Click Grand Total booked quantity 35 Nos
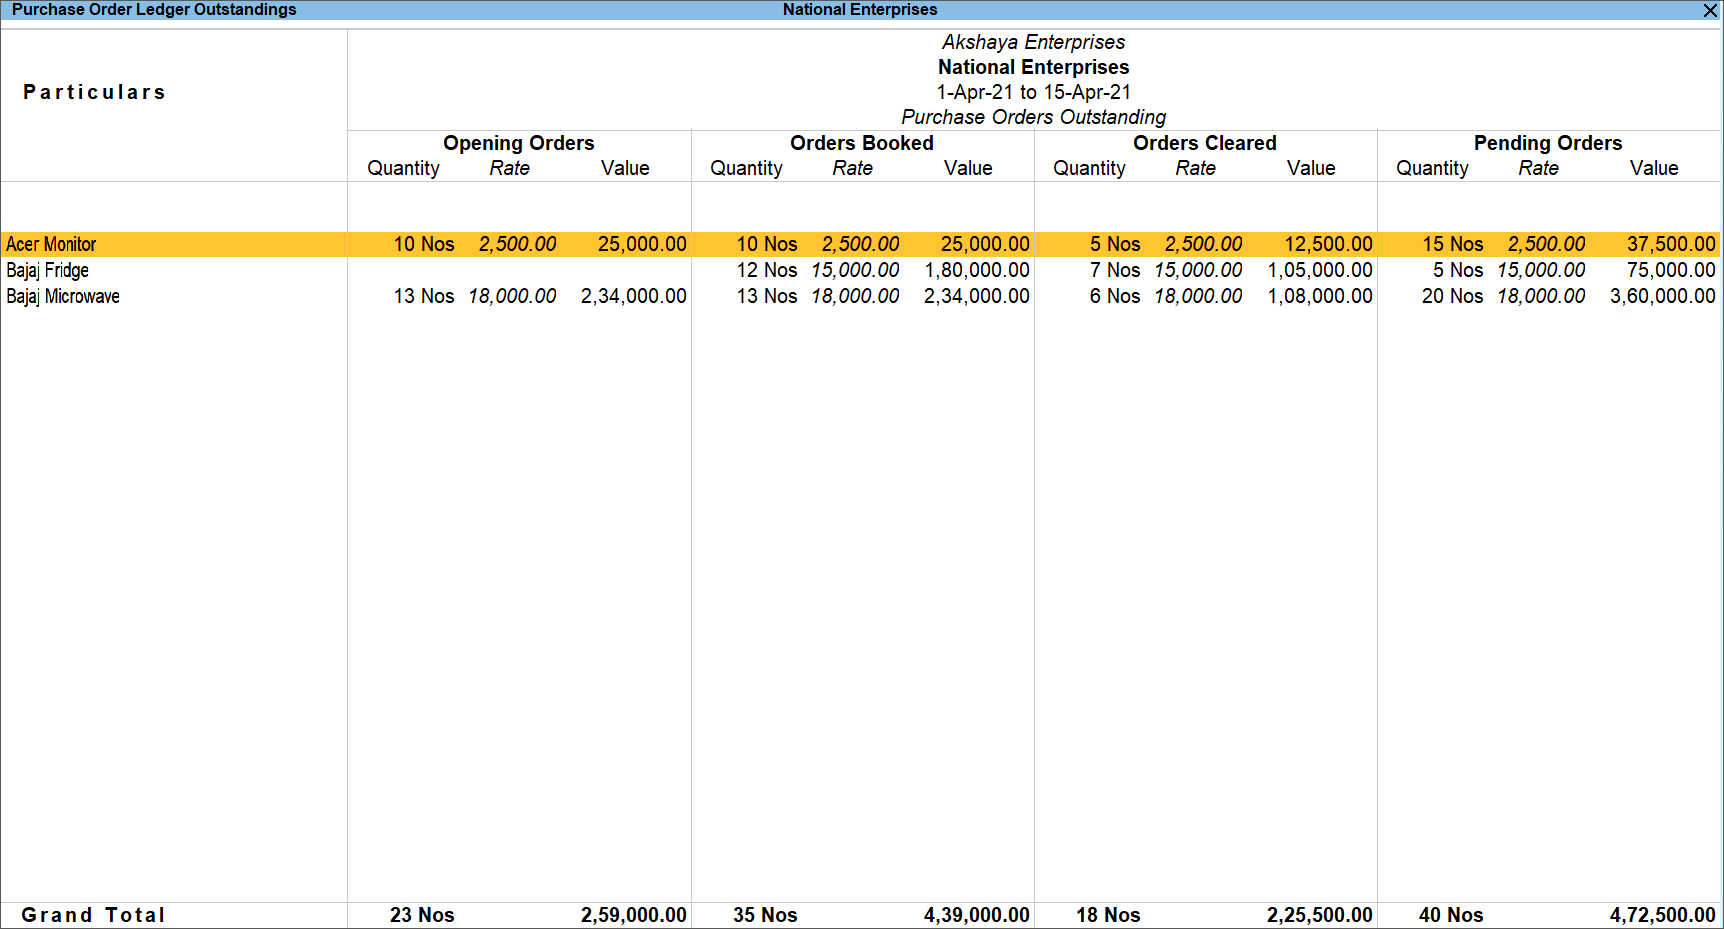The width and height of the screenshot is (1724, 929). click(x=765, y=915)
